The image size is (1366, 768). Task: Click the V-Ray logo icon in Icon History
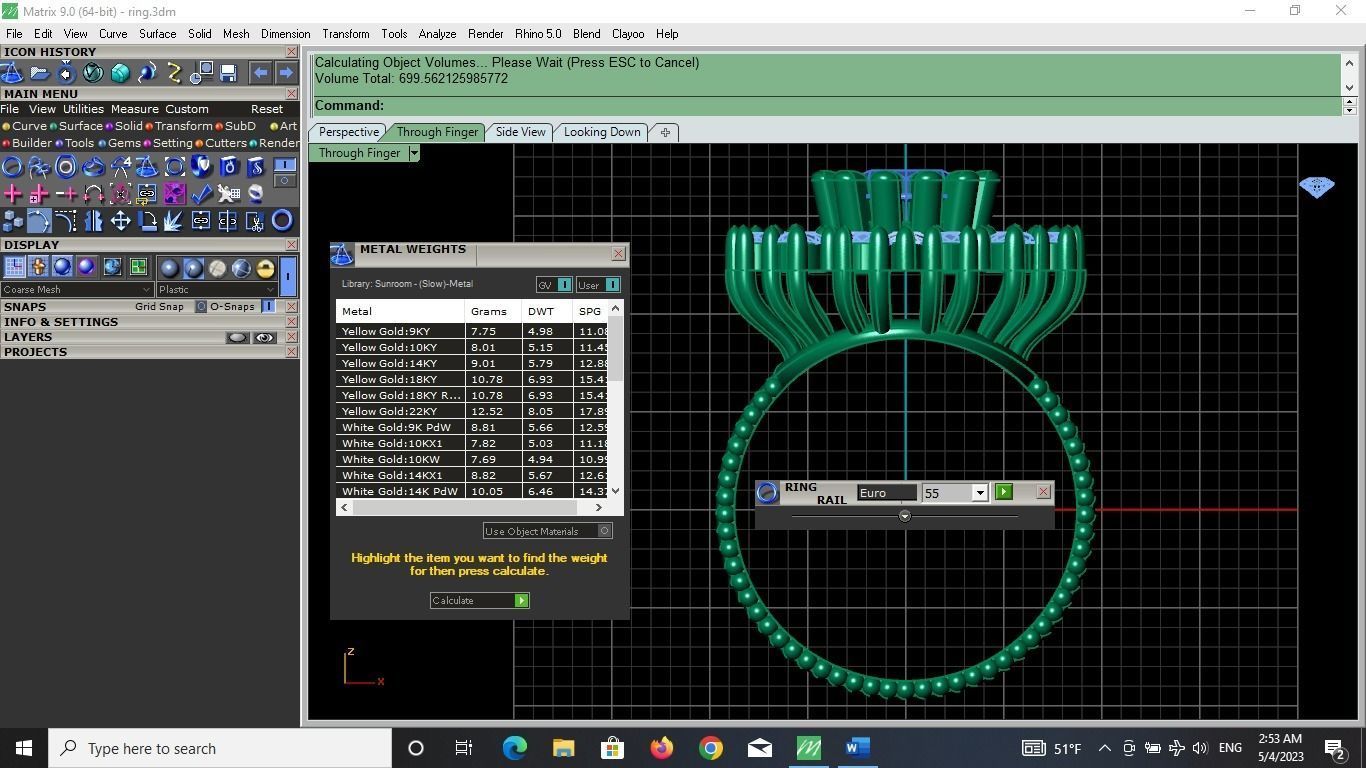(x=93, y=72)
